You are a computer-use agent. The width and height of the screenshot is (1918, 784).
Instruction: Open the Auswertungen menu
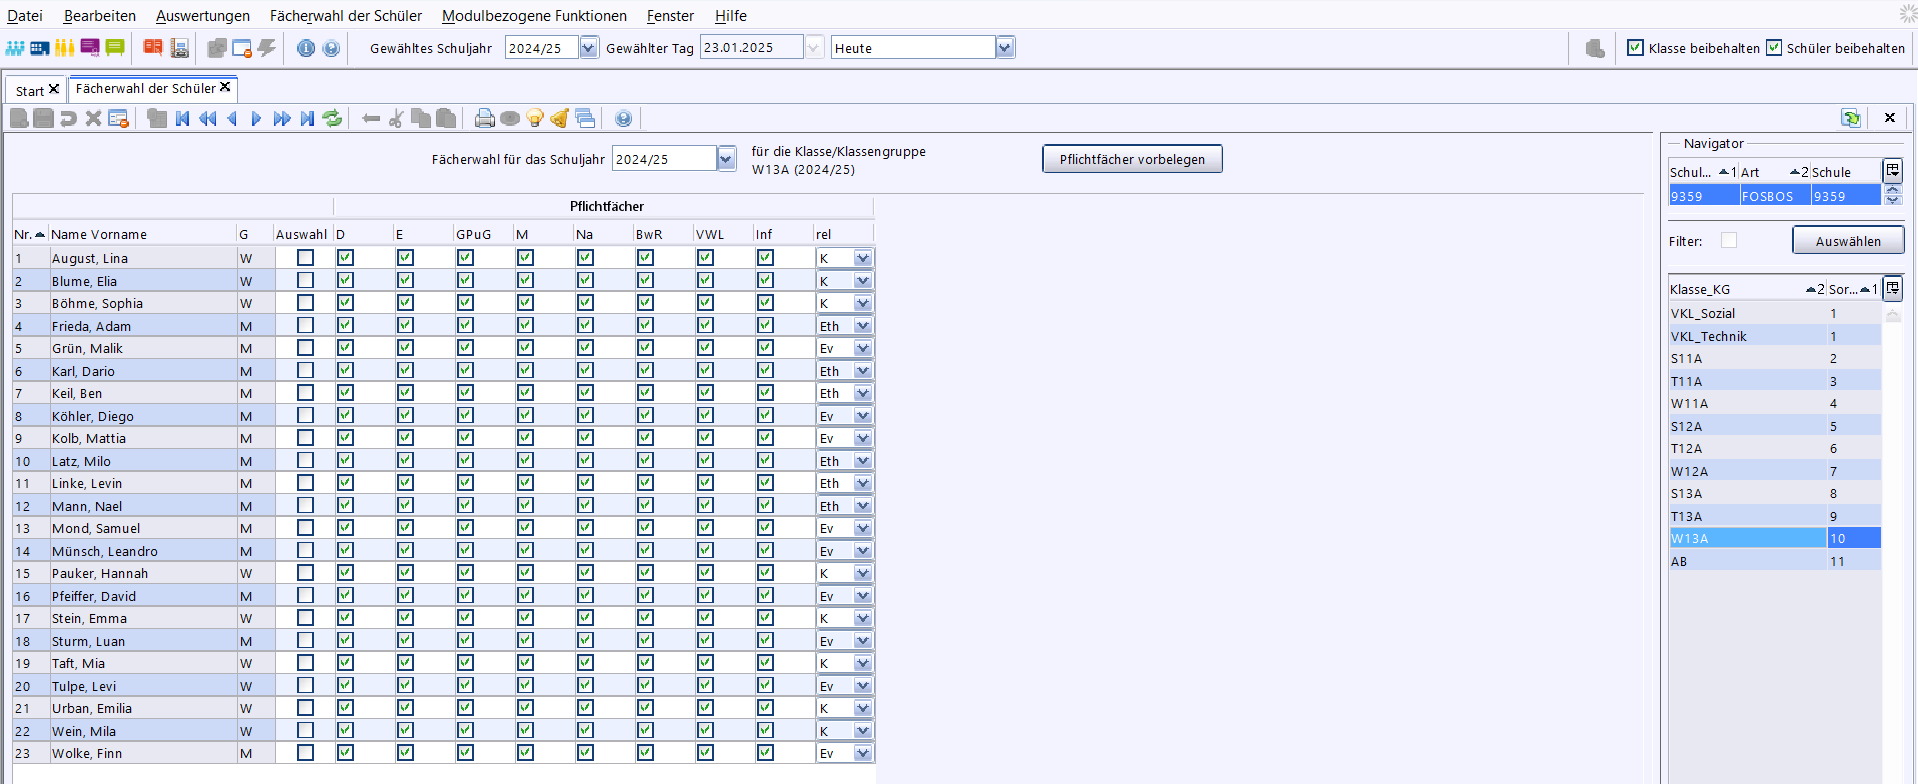[x=203, y=15]
